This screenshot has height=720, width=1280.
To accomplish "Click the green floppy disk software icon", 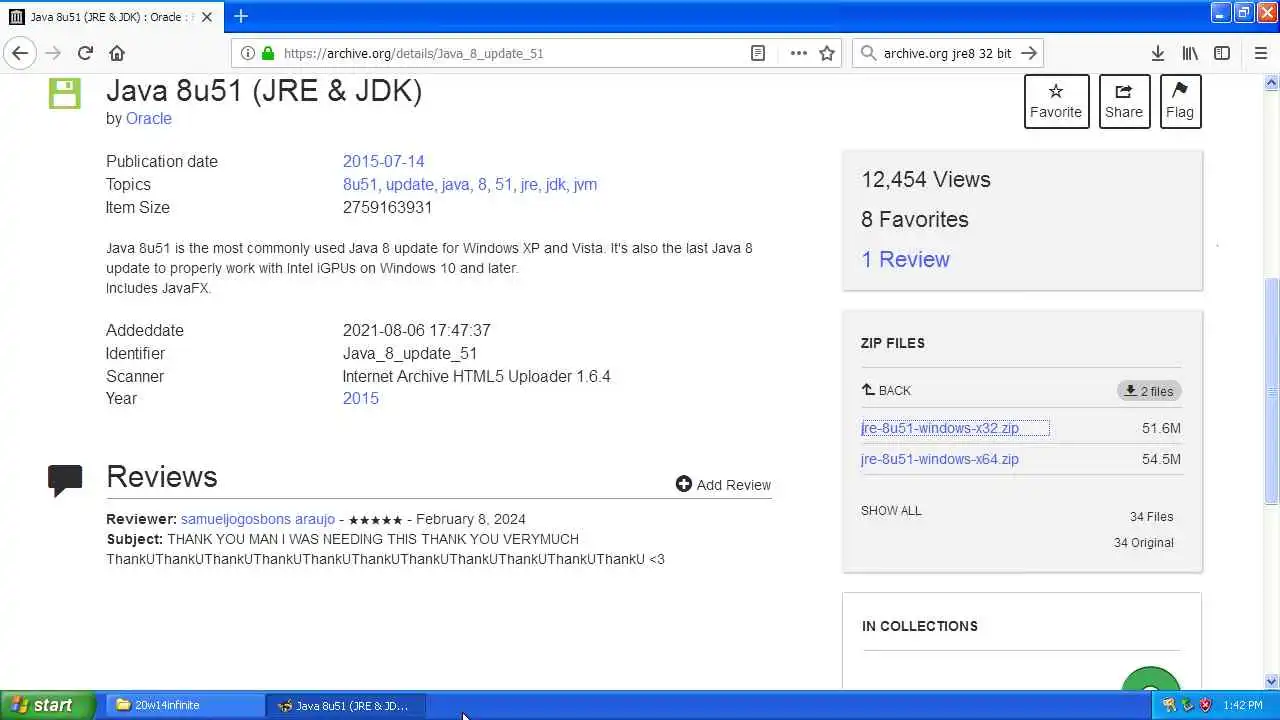I will pos(65,93).
